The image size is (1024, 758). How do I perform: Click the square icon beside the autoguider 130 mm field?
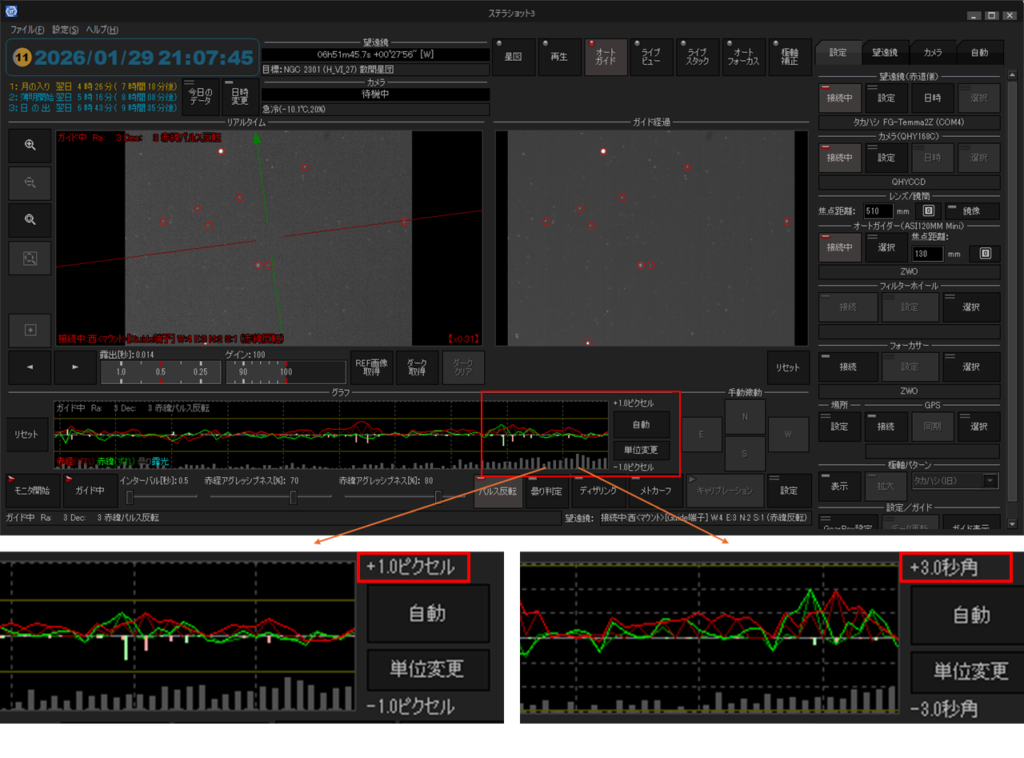tap(985, 254)
